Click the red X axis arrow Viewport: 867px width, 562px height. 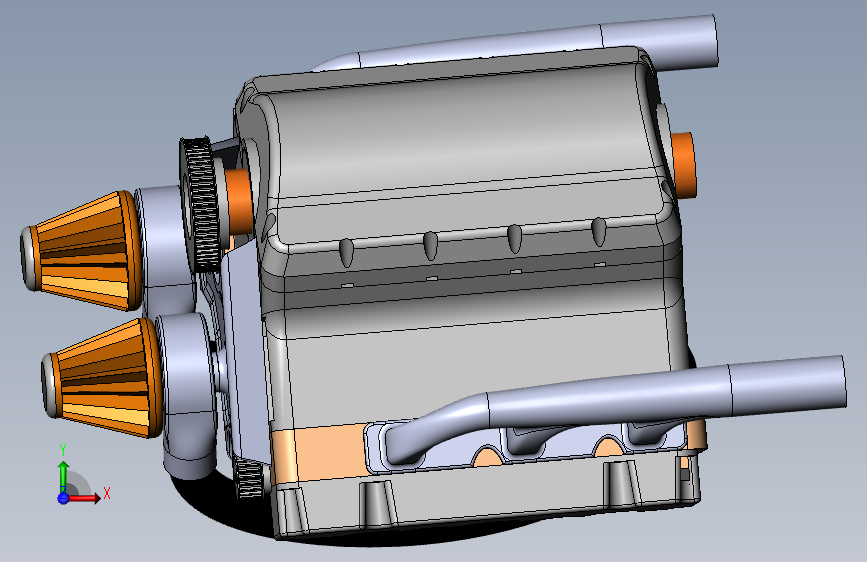point(84,497)
